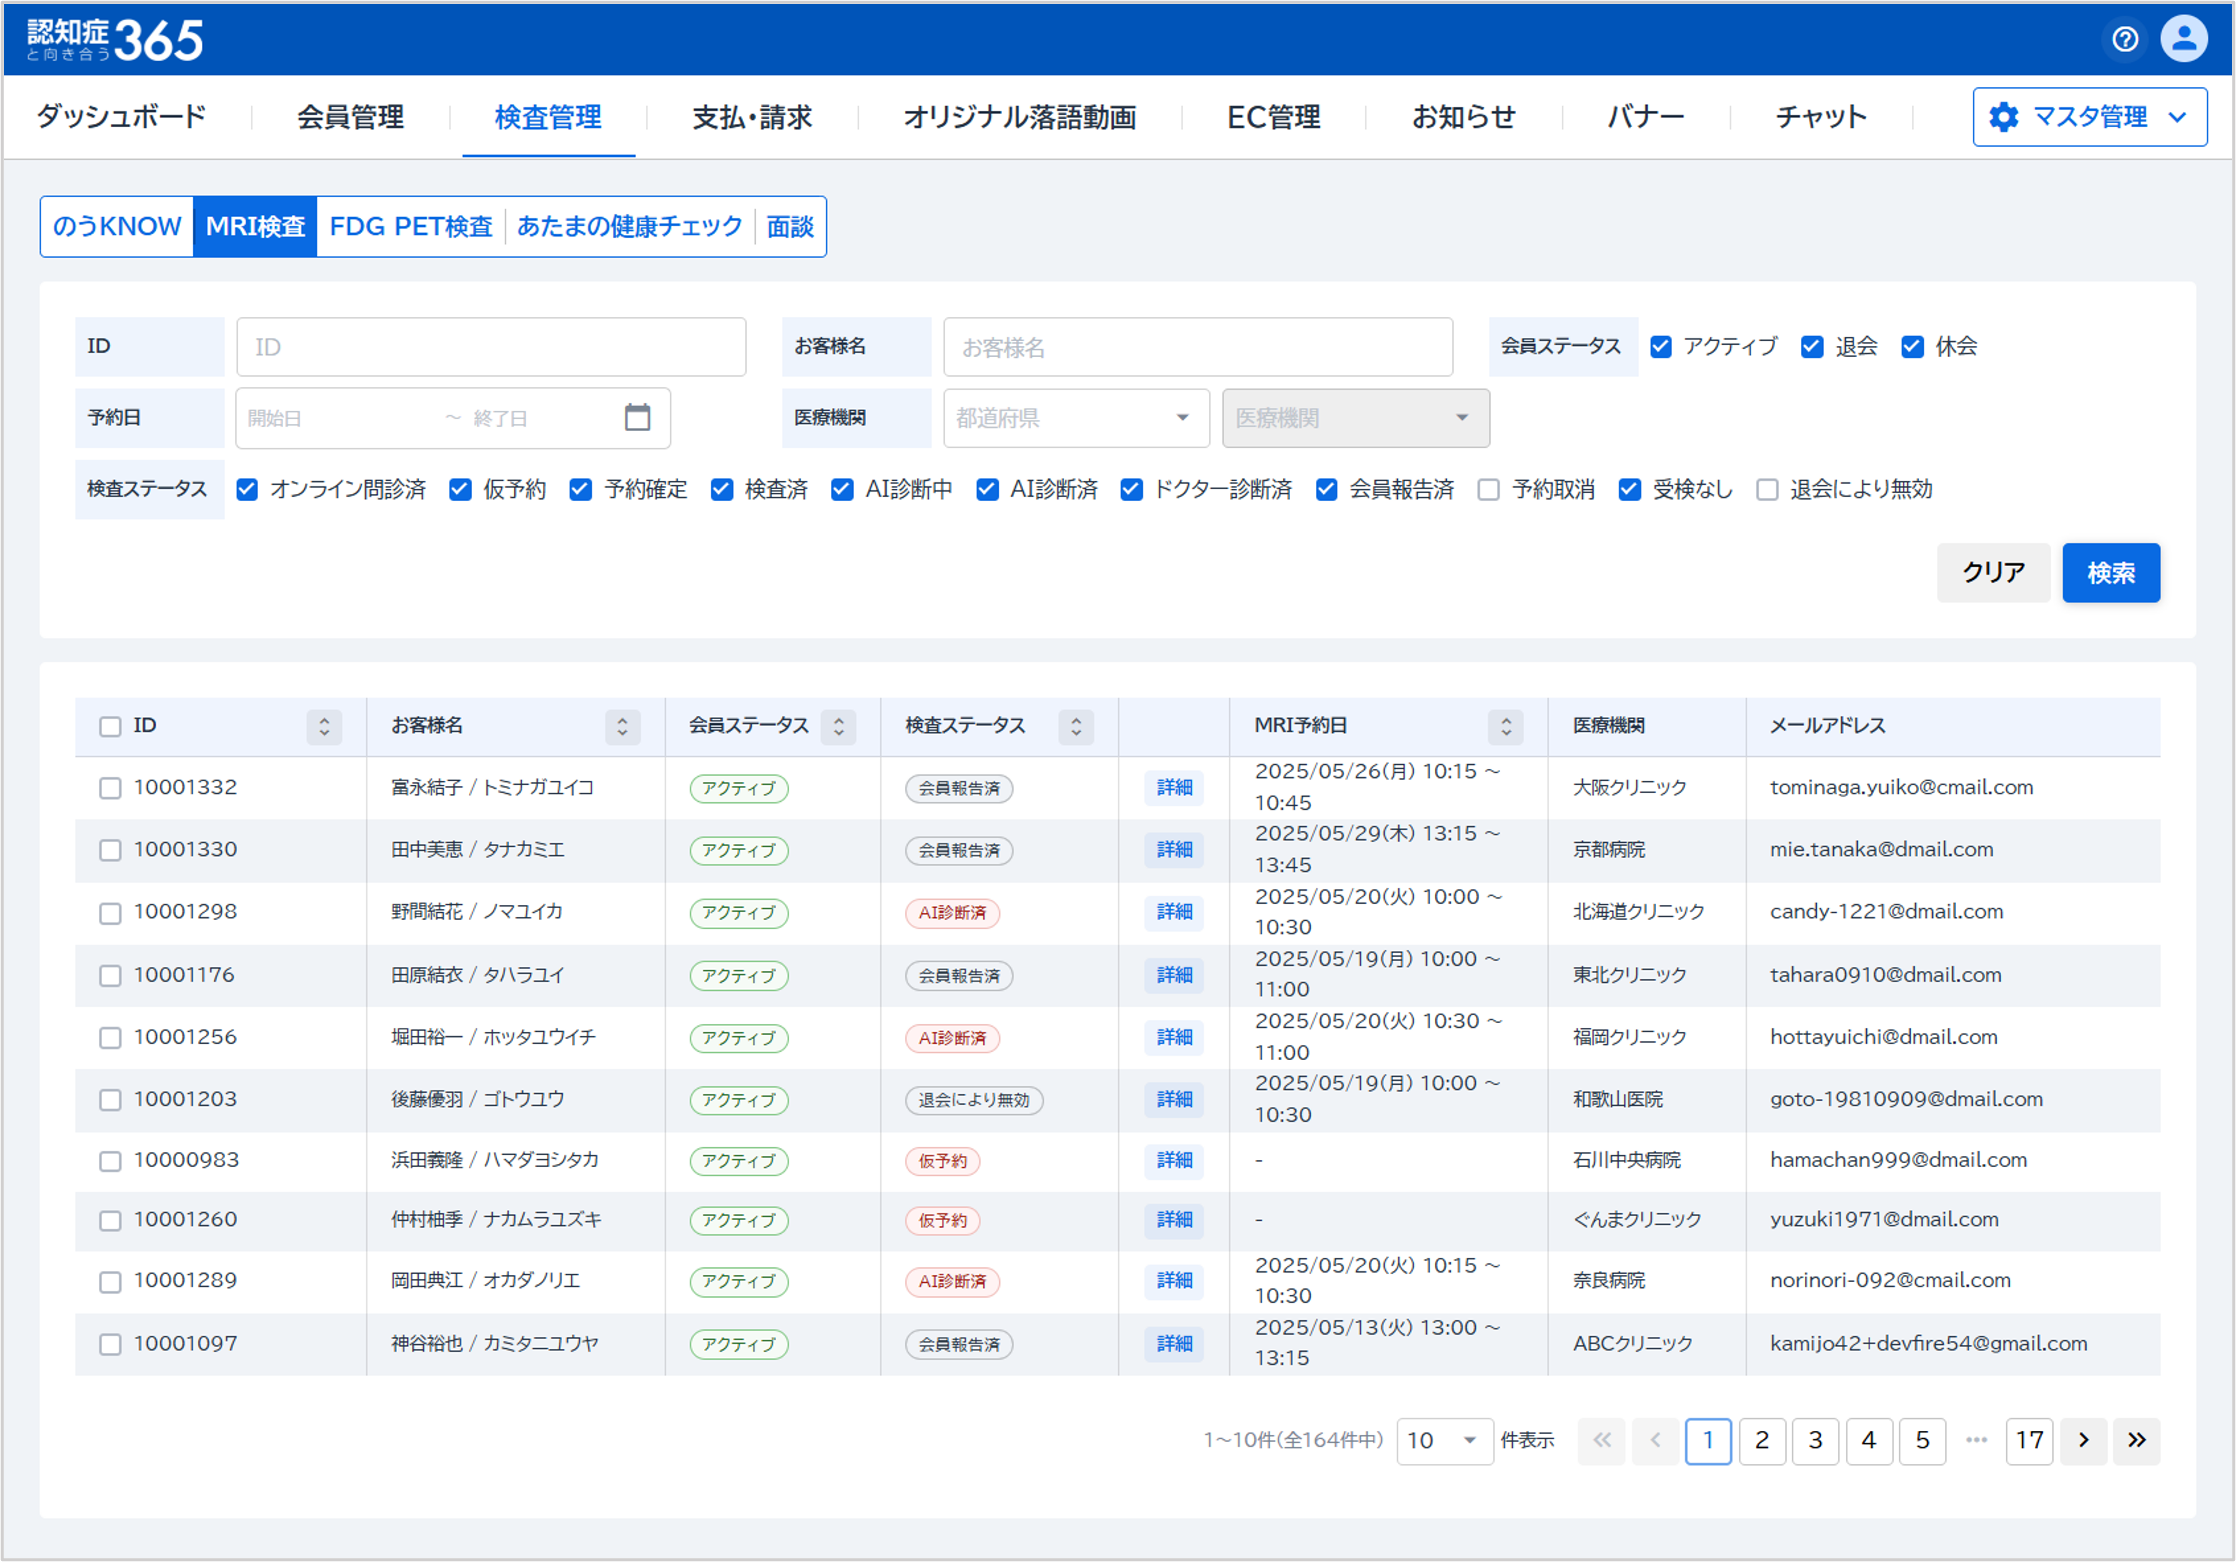Viewport: 2236px width, 1562px height.
Task: Open the calendar date picker icon
Action: pyautogui.click(x=637, y=417)
